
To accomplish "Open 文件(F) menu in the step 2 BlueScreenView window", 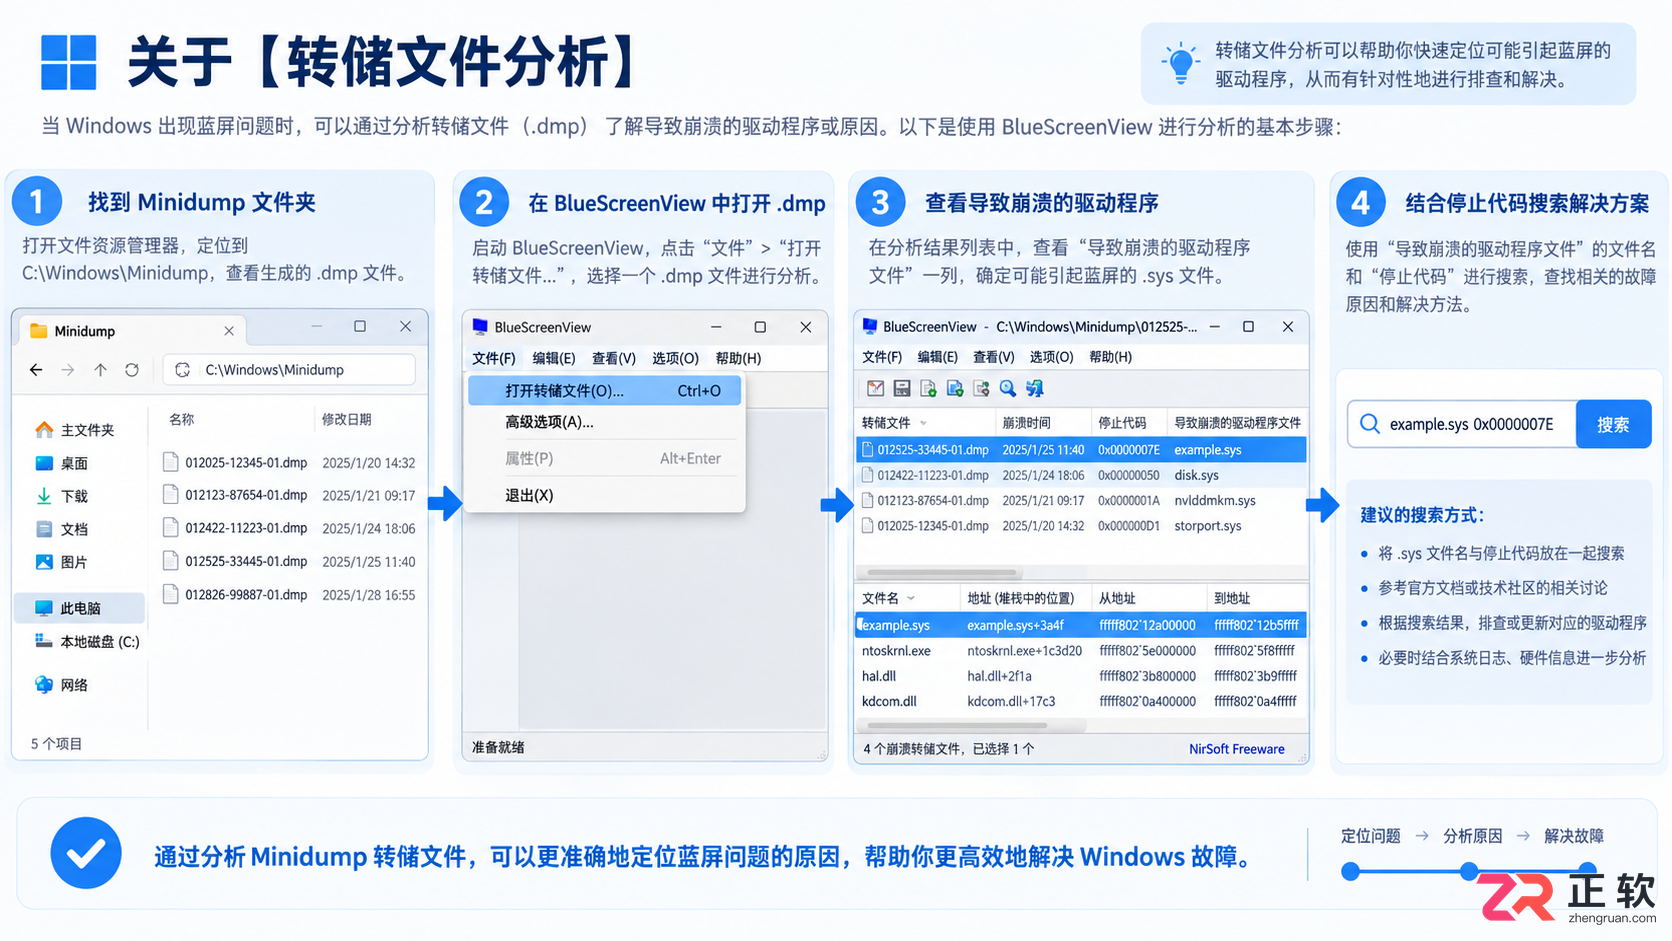I will pyautogui.click(x=494, y=358).
